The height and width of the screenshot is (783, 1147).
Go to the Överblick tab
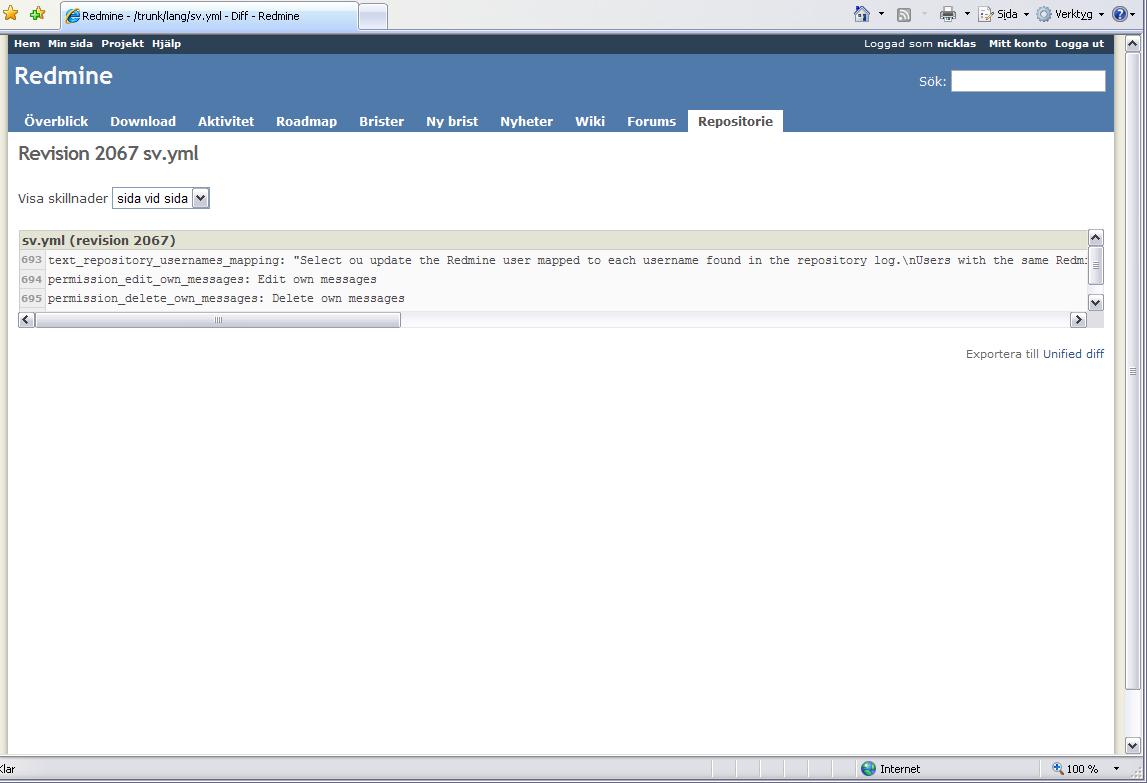point(56,121)
